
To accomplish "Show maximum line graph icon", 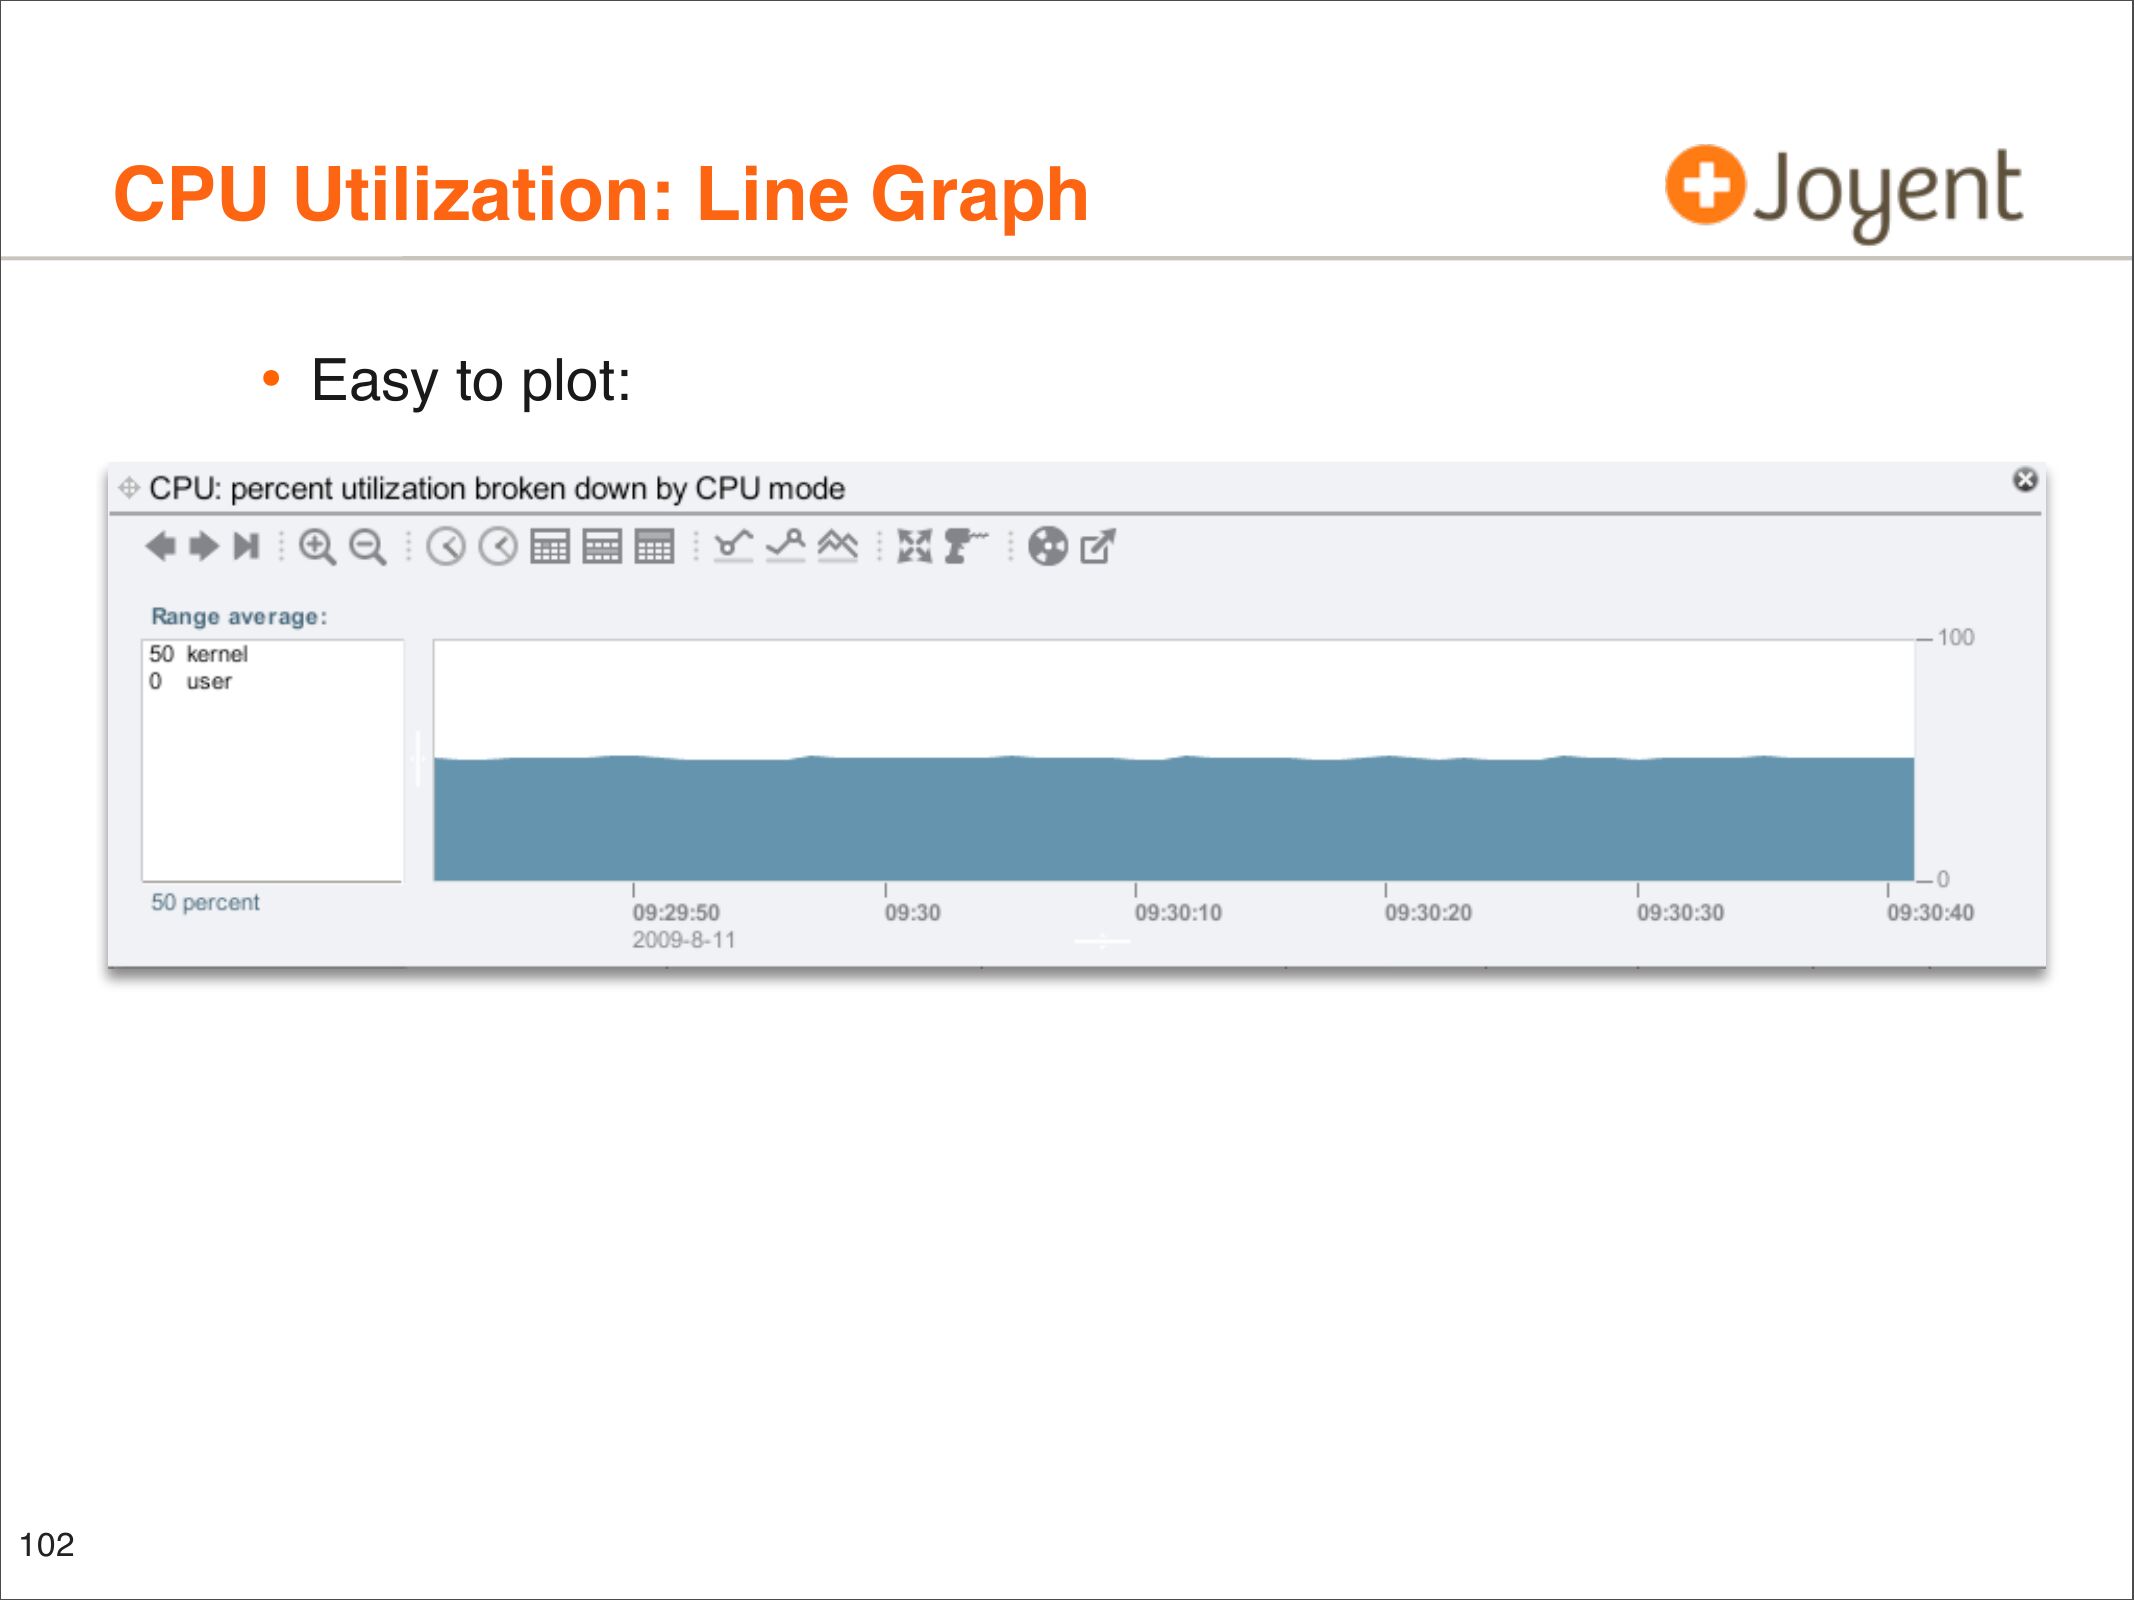I will pyautogui.click(x=786, y=547).
